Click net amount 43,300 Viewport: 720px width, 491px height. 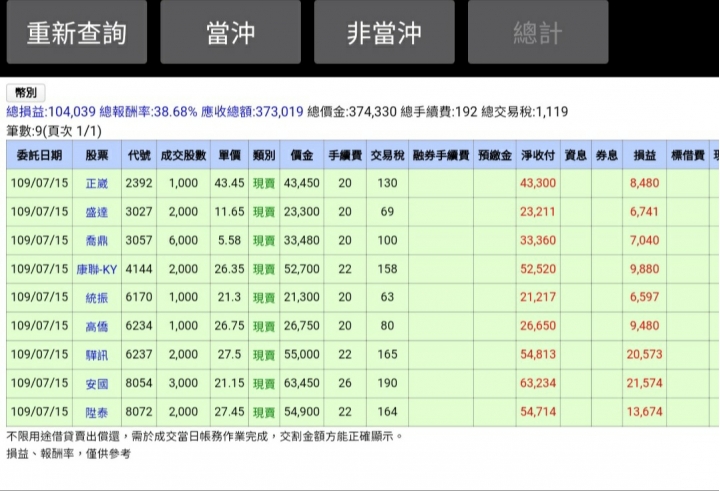[538, 183]
